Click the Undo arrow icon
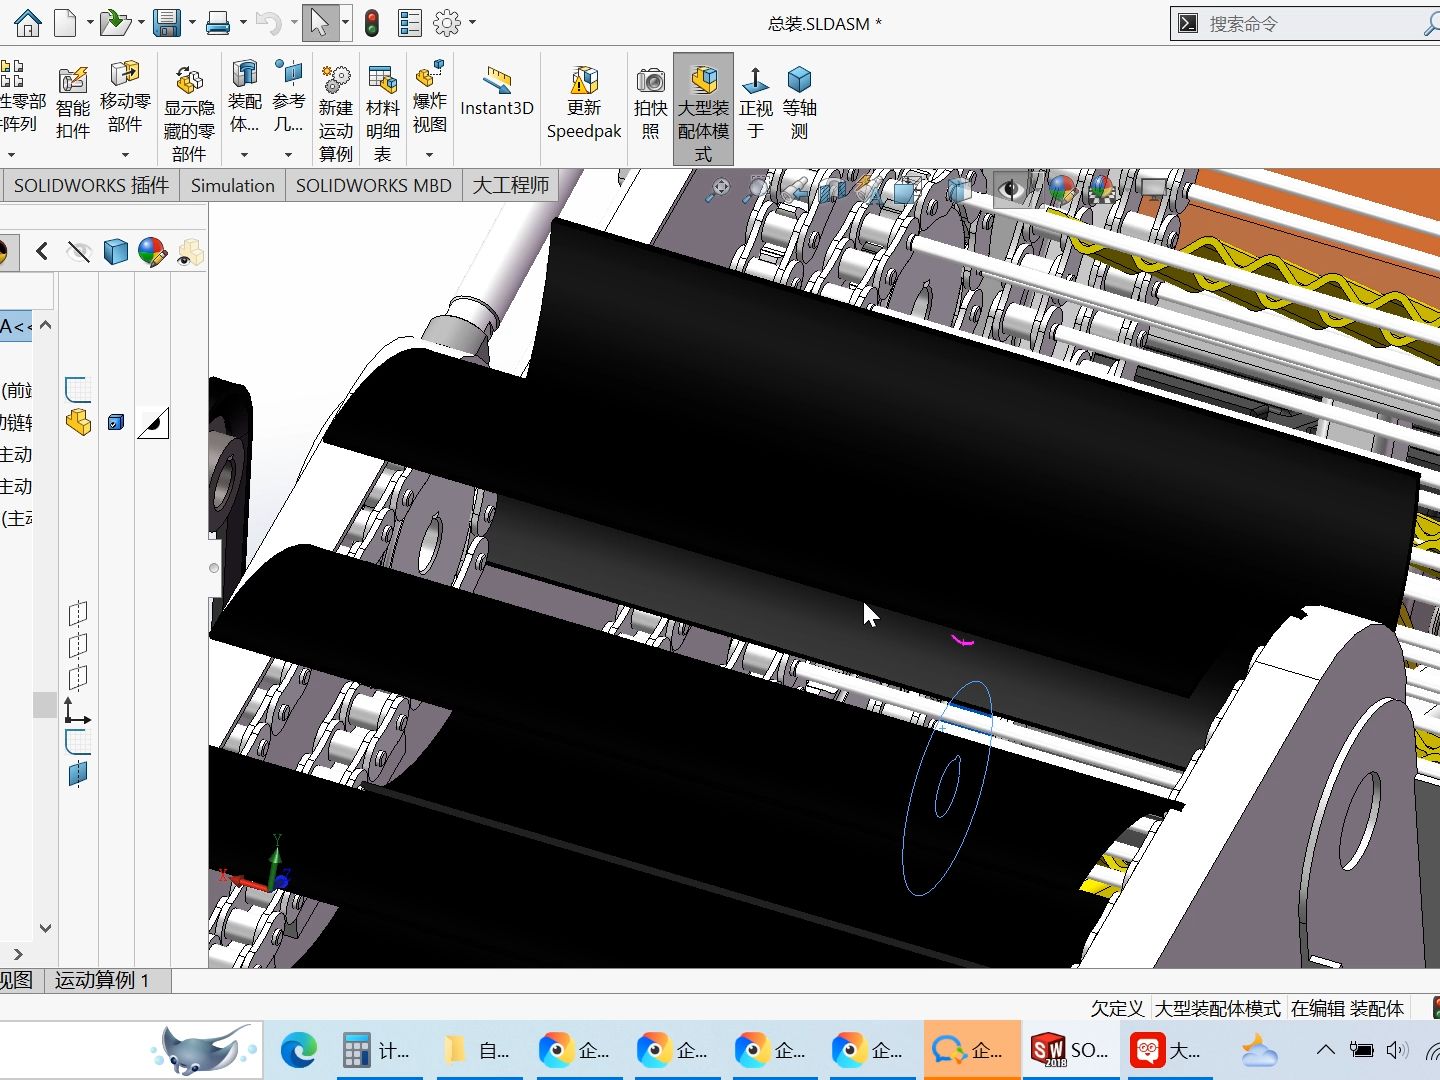The width and height of the screenshot is (1440, 1080). (x=268, y=22)
